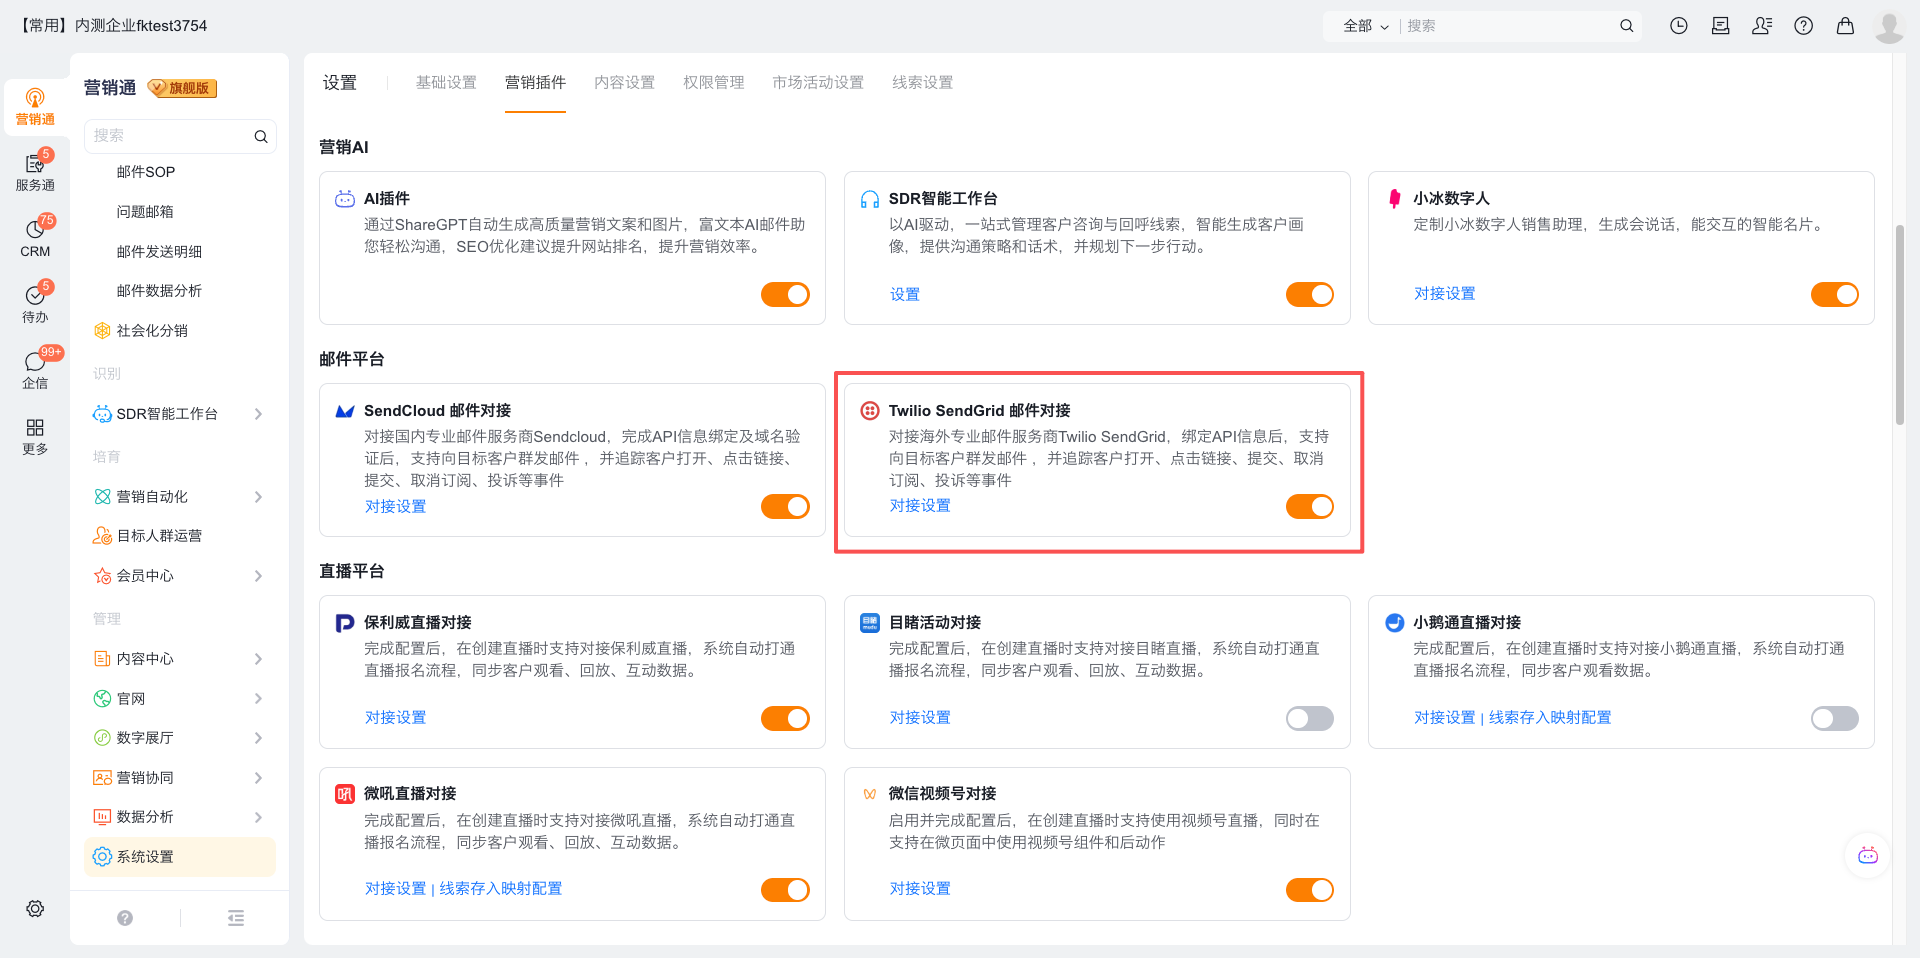The image size is (1920, 958).
Task: Toggle the SendCloud 邮件对接 switch
Action: [786, 507]
